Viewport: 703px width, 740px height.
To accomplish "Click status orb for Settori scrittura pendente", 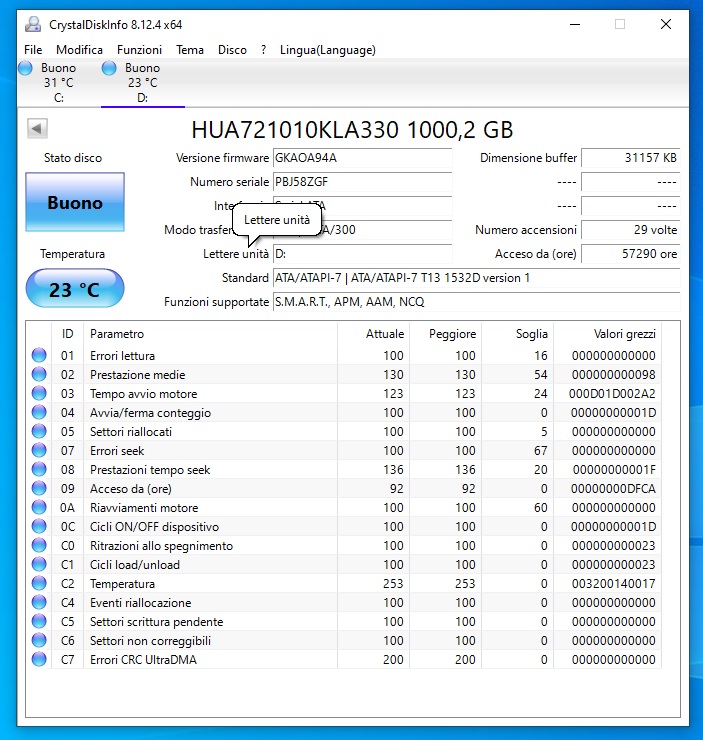I will point(39,622).
